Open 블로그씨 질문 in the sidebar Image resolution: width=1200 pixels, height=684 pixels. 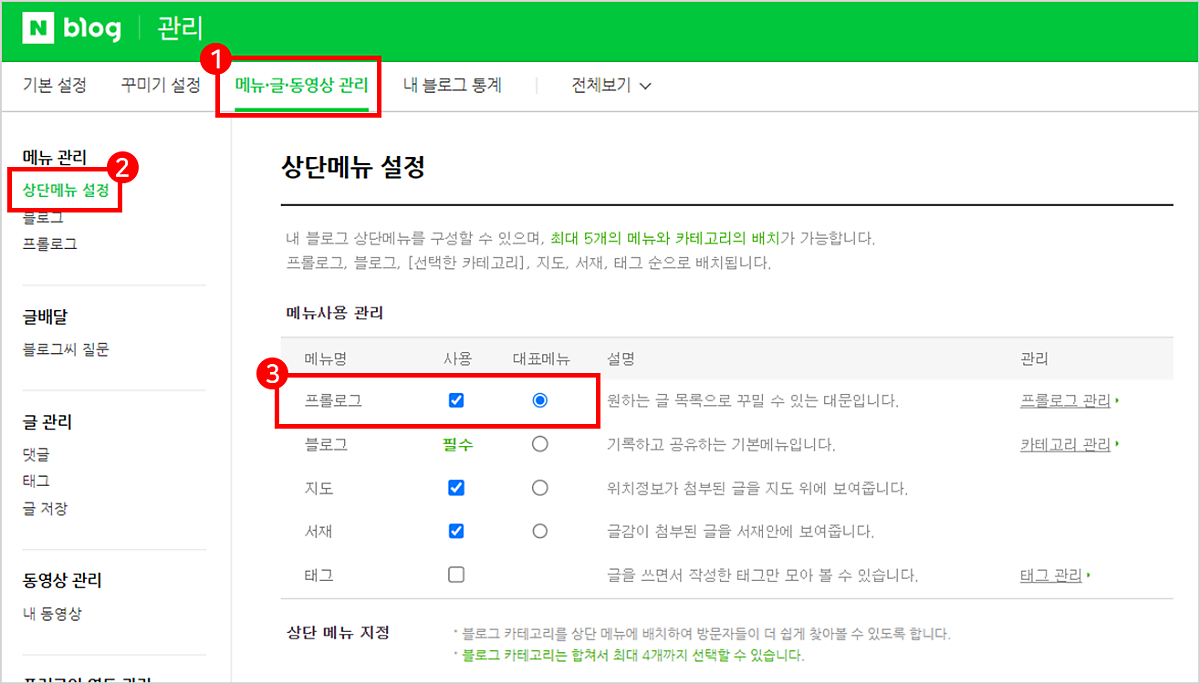[66, 350]
